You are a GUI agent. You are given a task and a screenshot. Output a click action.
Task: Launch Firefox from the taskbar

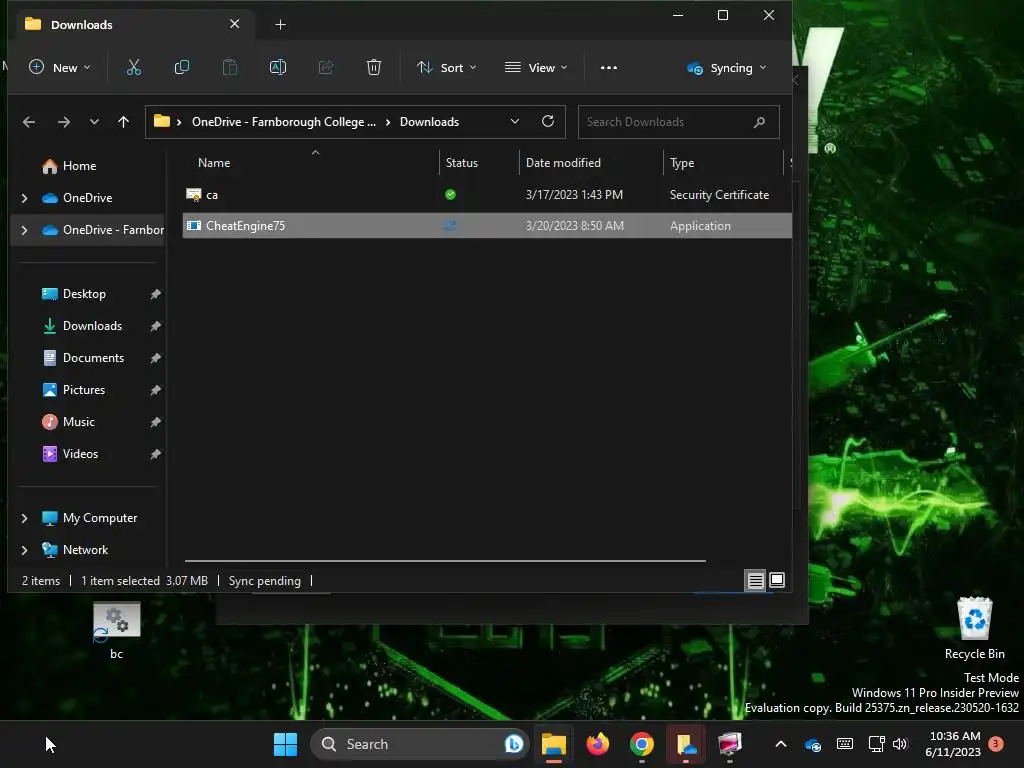tap(598, 744)
